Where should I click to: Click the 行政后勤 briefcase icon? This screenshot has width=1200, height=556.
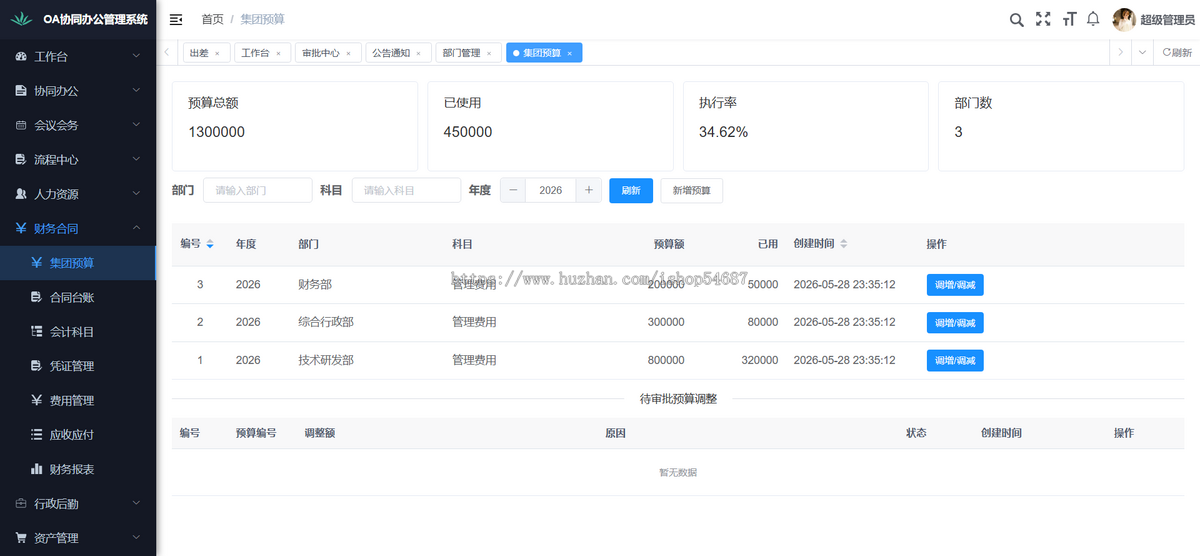[x=21, y=503]
